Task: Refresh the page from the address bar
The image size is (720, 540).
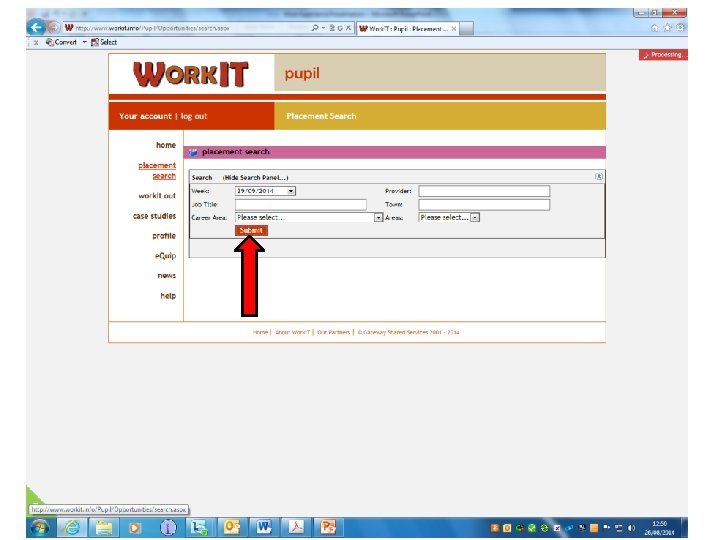Action: 340,28
